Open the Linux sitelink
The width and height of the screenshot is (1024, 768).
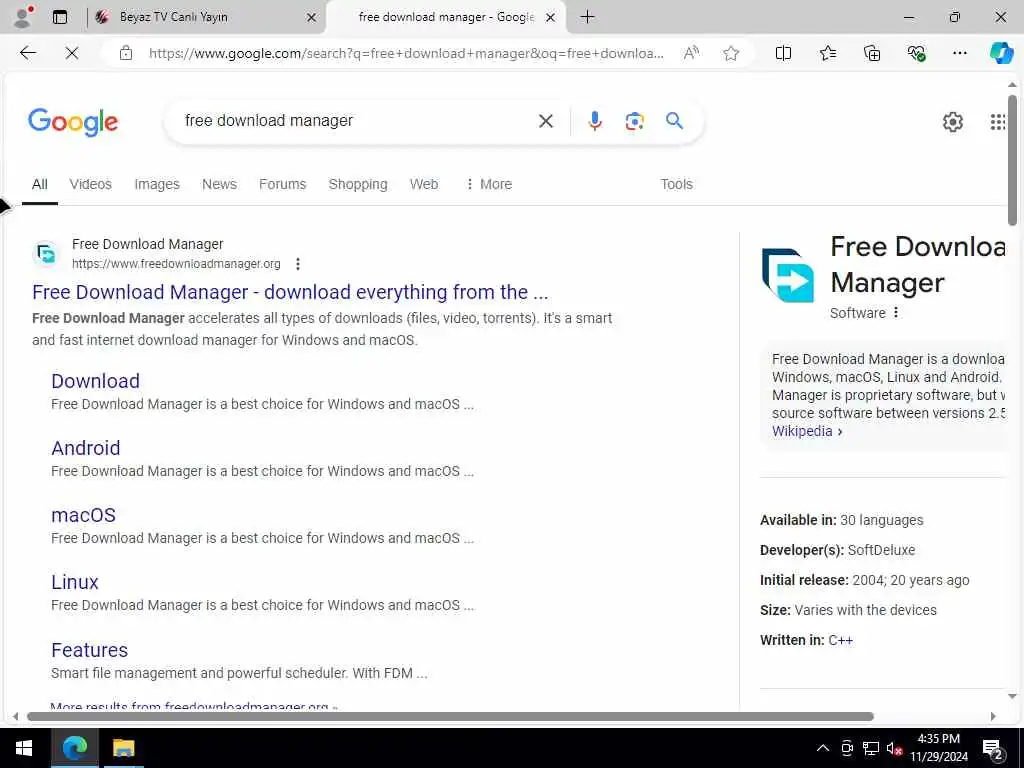tap(75, 582)
